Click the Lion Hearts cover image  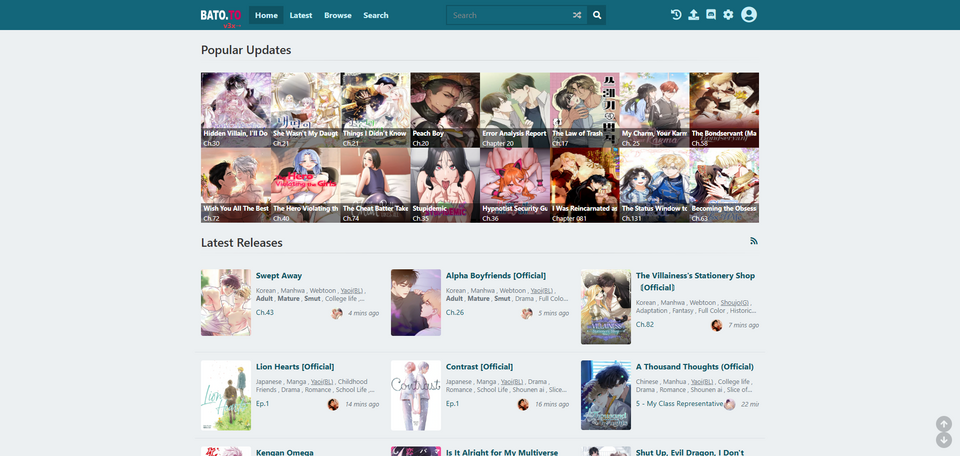point(226,395)
